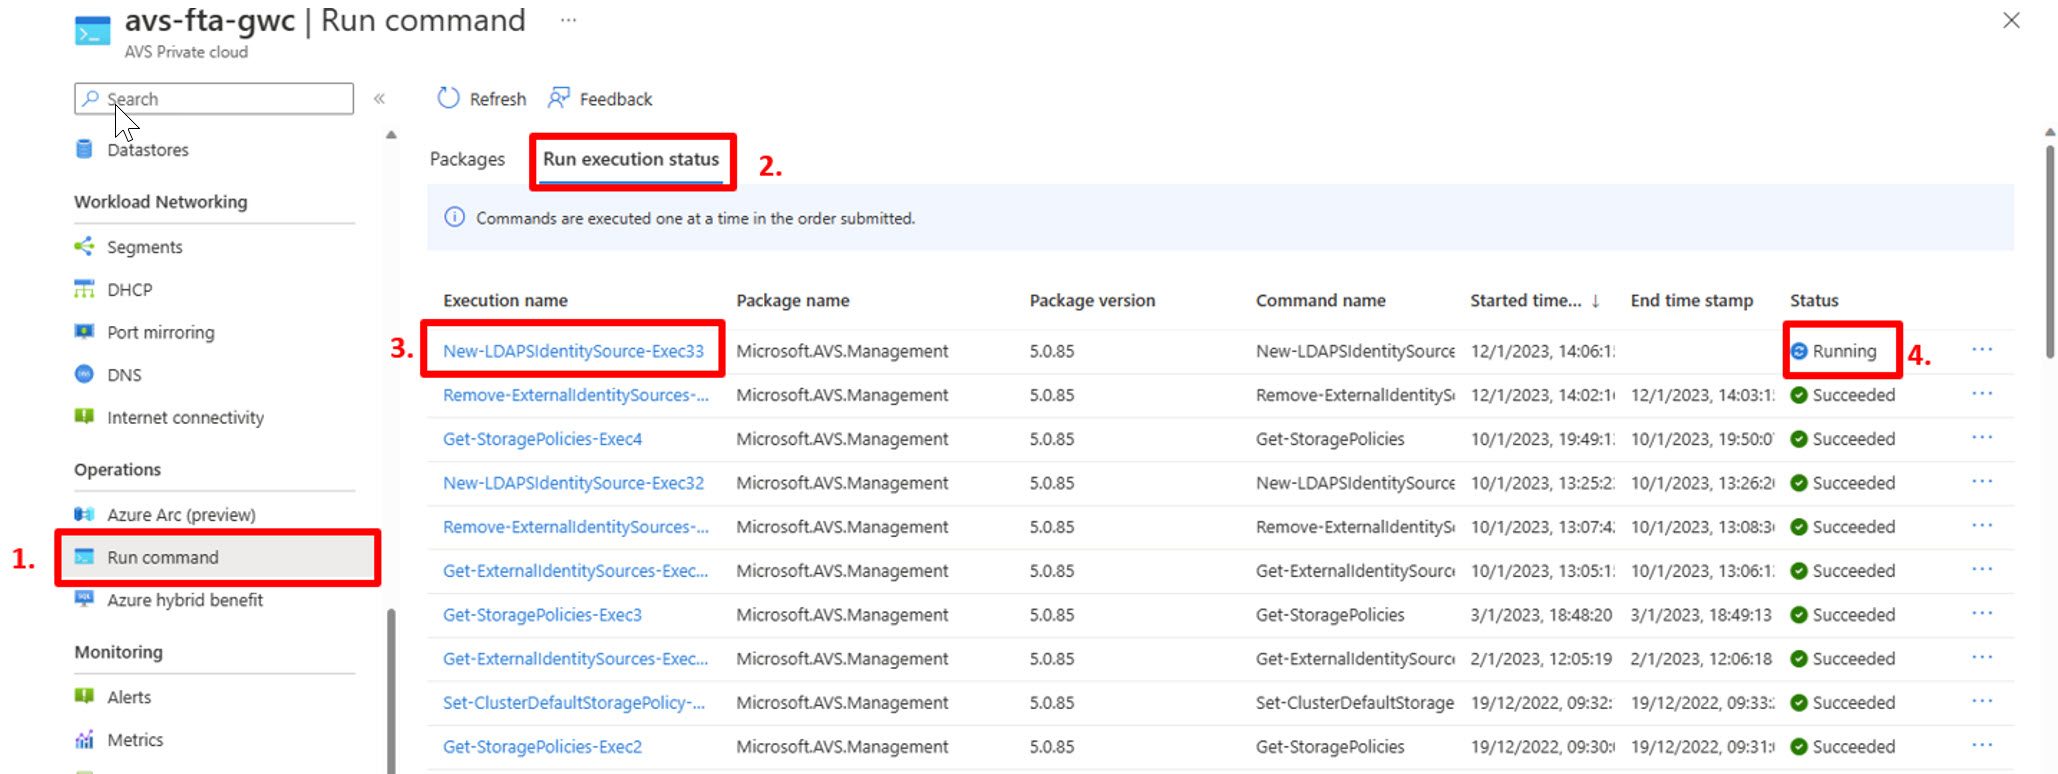Click the Port mirroring icon
Image resolution: width=2058 pixels, height=774 pixels.
84,331
